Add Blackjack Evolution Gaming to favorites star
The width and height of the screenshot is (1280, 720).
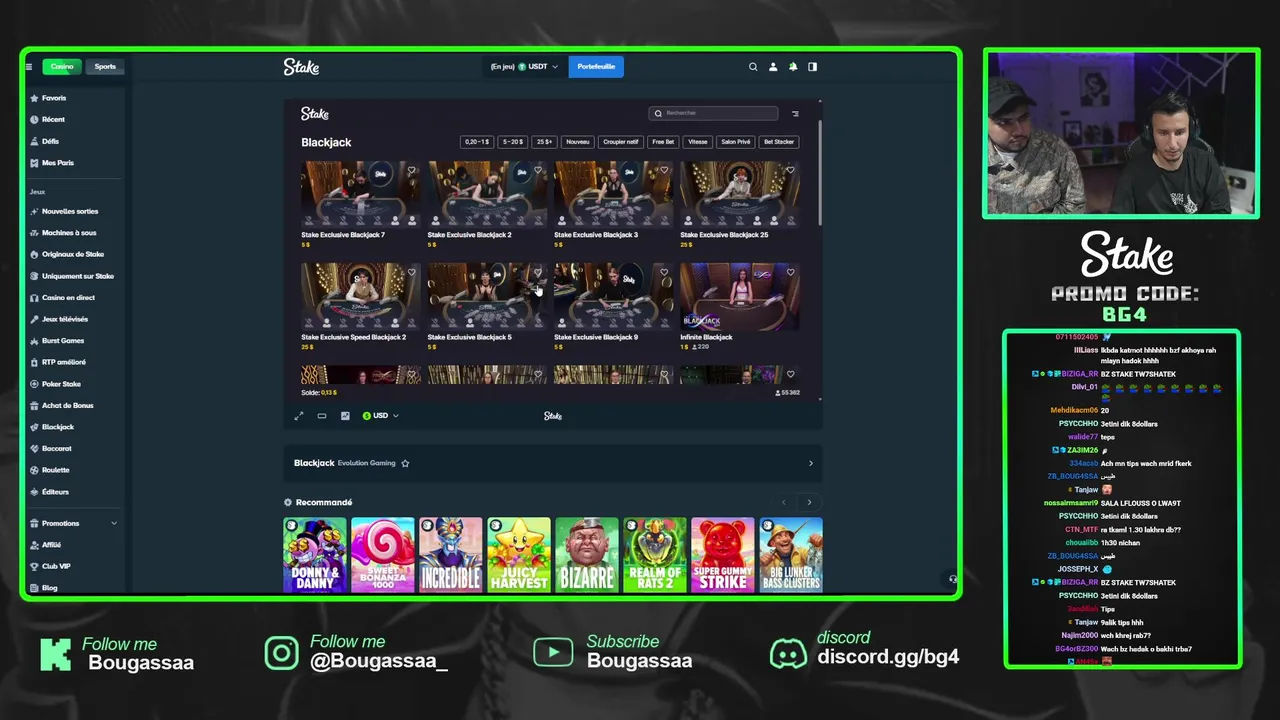pyautogui.click(x=405, y=463)
